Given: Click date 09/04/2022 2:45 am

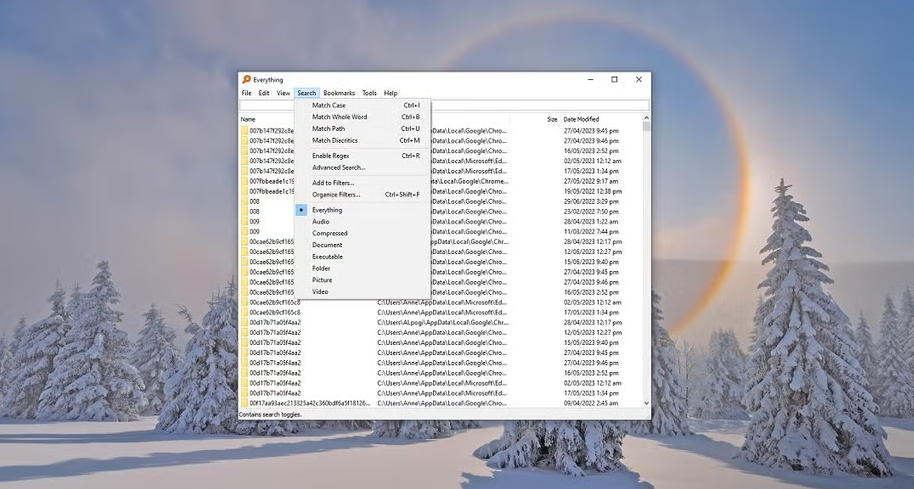Looking at the screenshot, I should coord(591,403).
